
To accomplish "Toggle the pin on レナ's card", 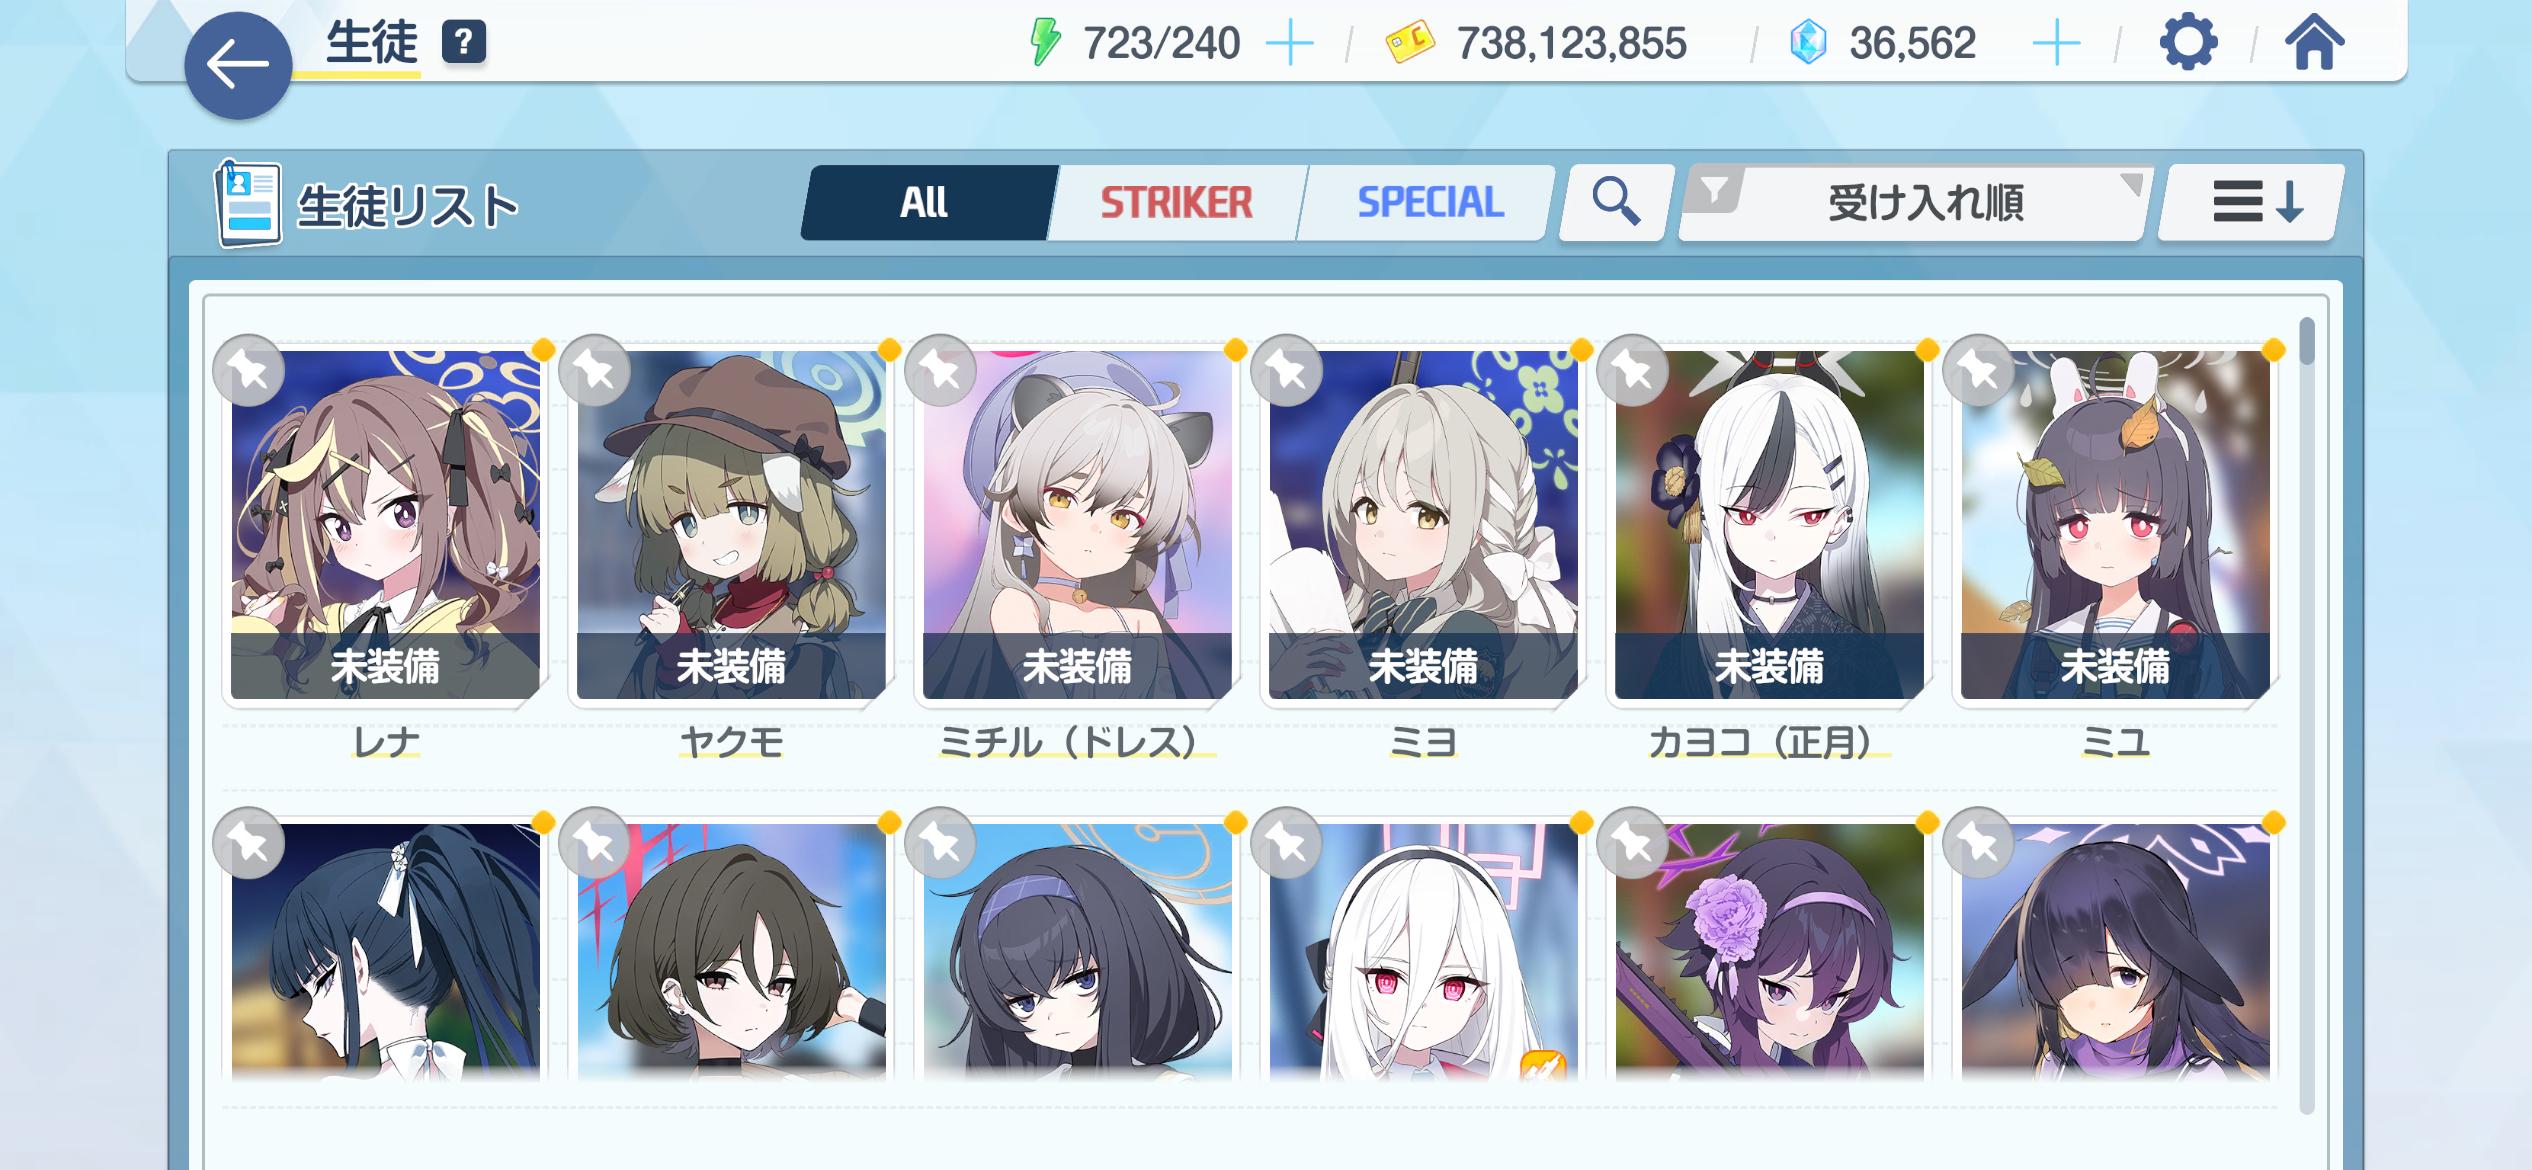I will click(x=249, y=371).
